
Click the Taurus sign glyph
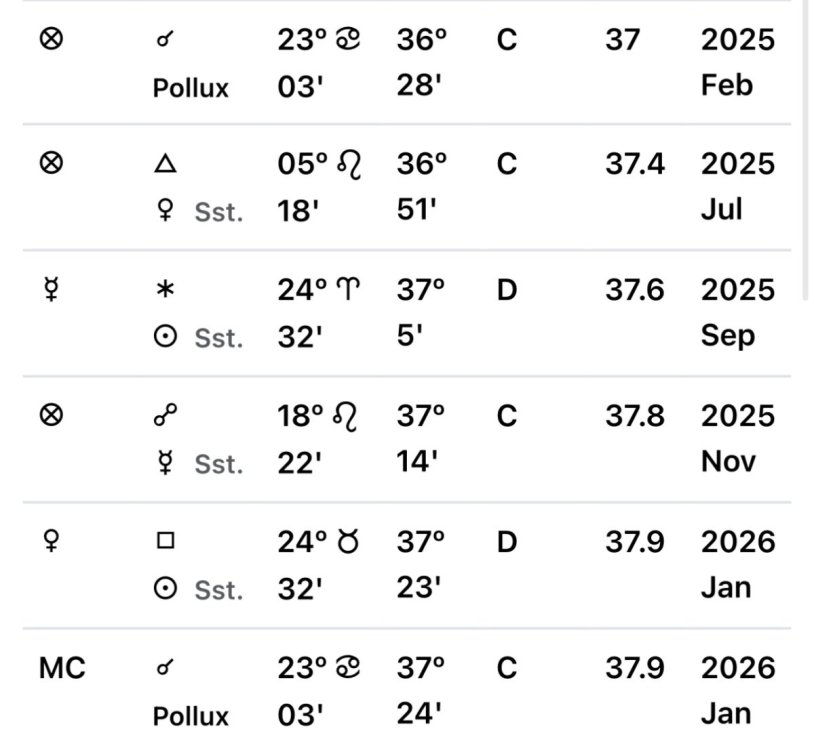click(x=349, y=541)
